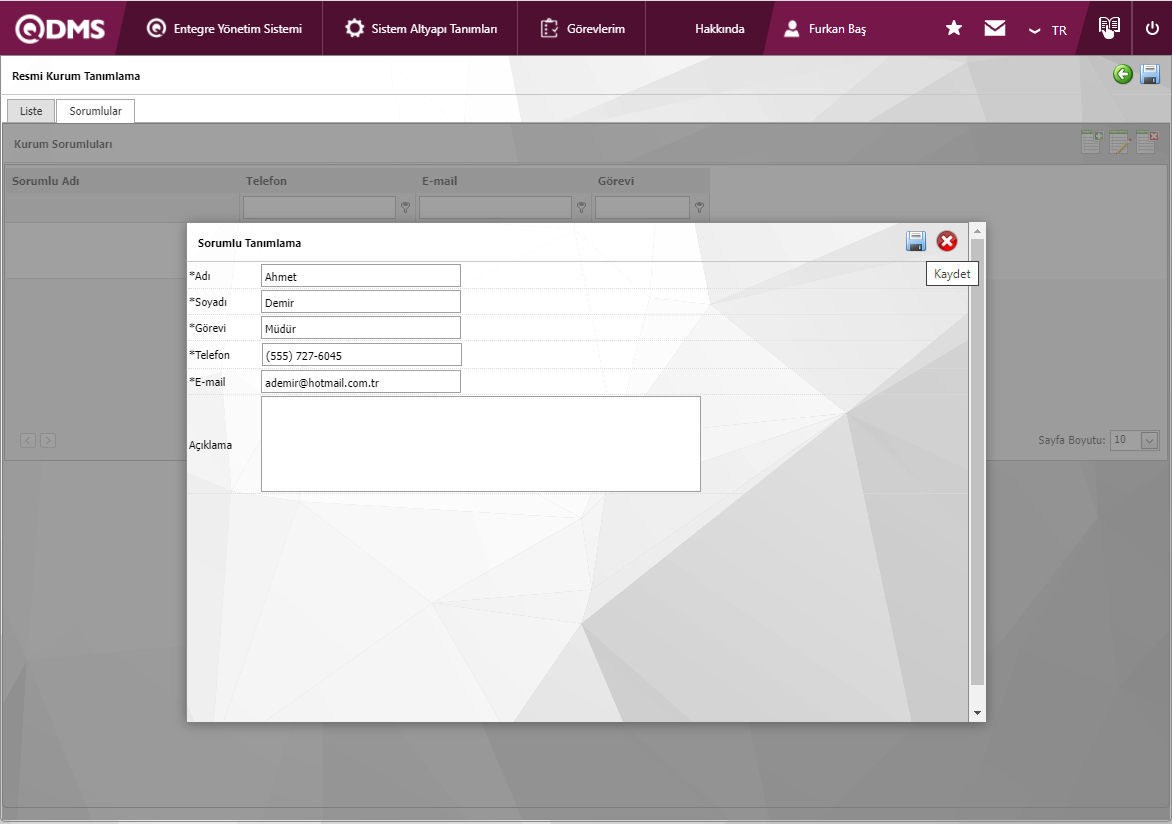1172x824 pixels.
Task: Open the Görevlerim menu
Action: tap(583, 29)
